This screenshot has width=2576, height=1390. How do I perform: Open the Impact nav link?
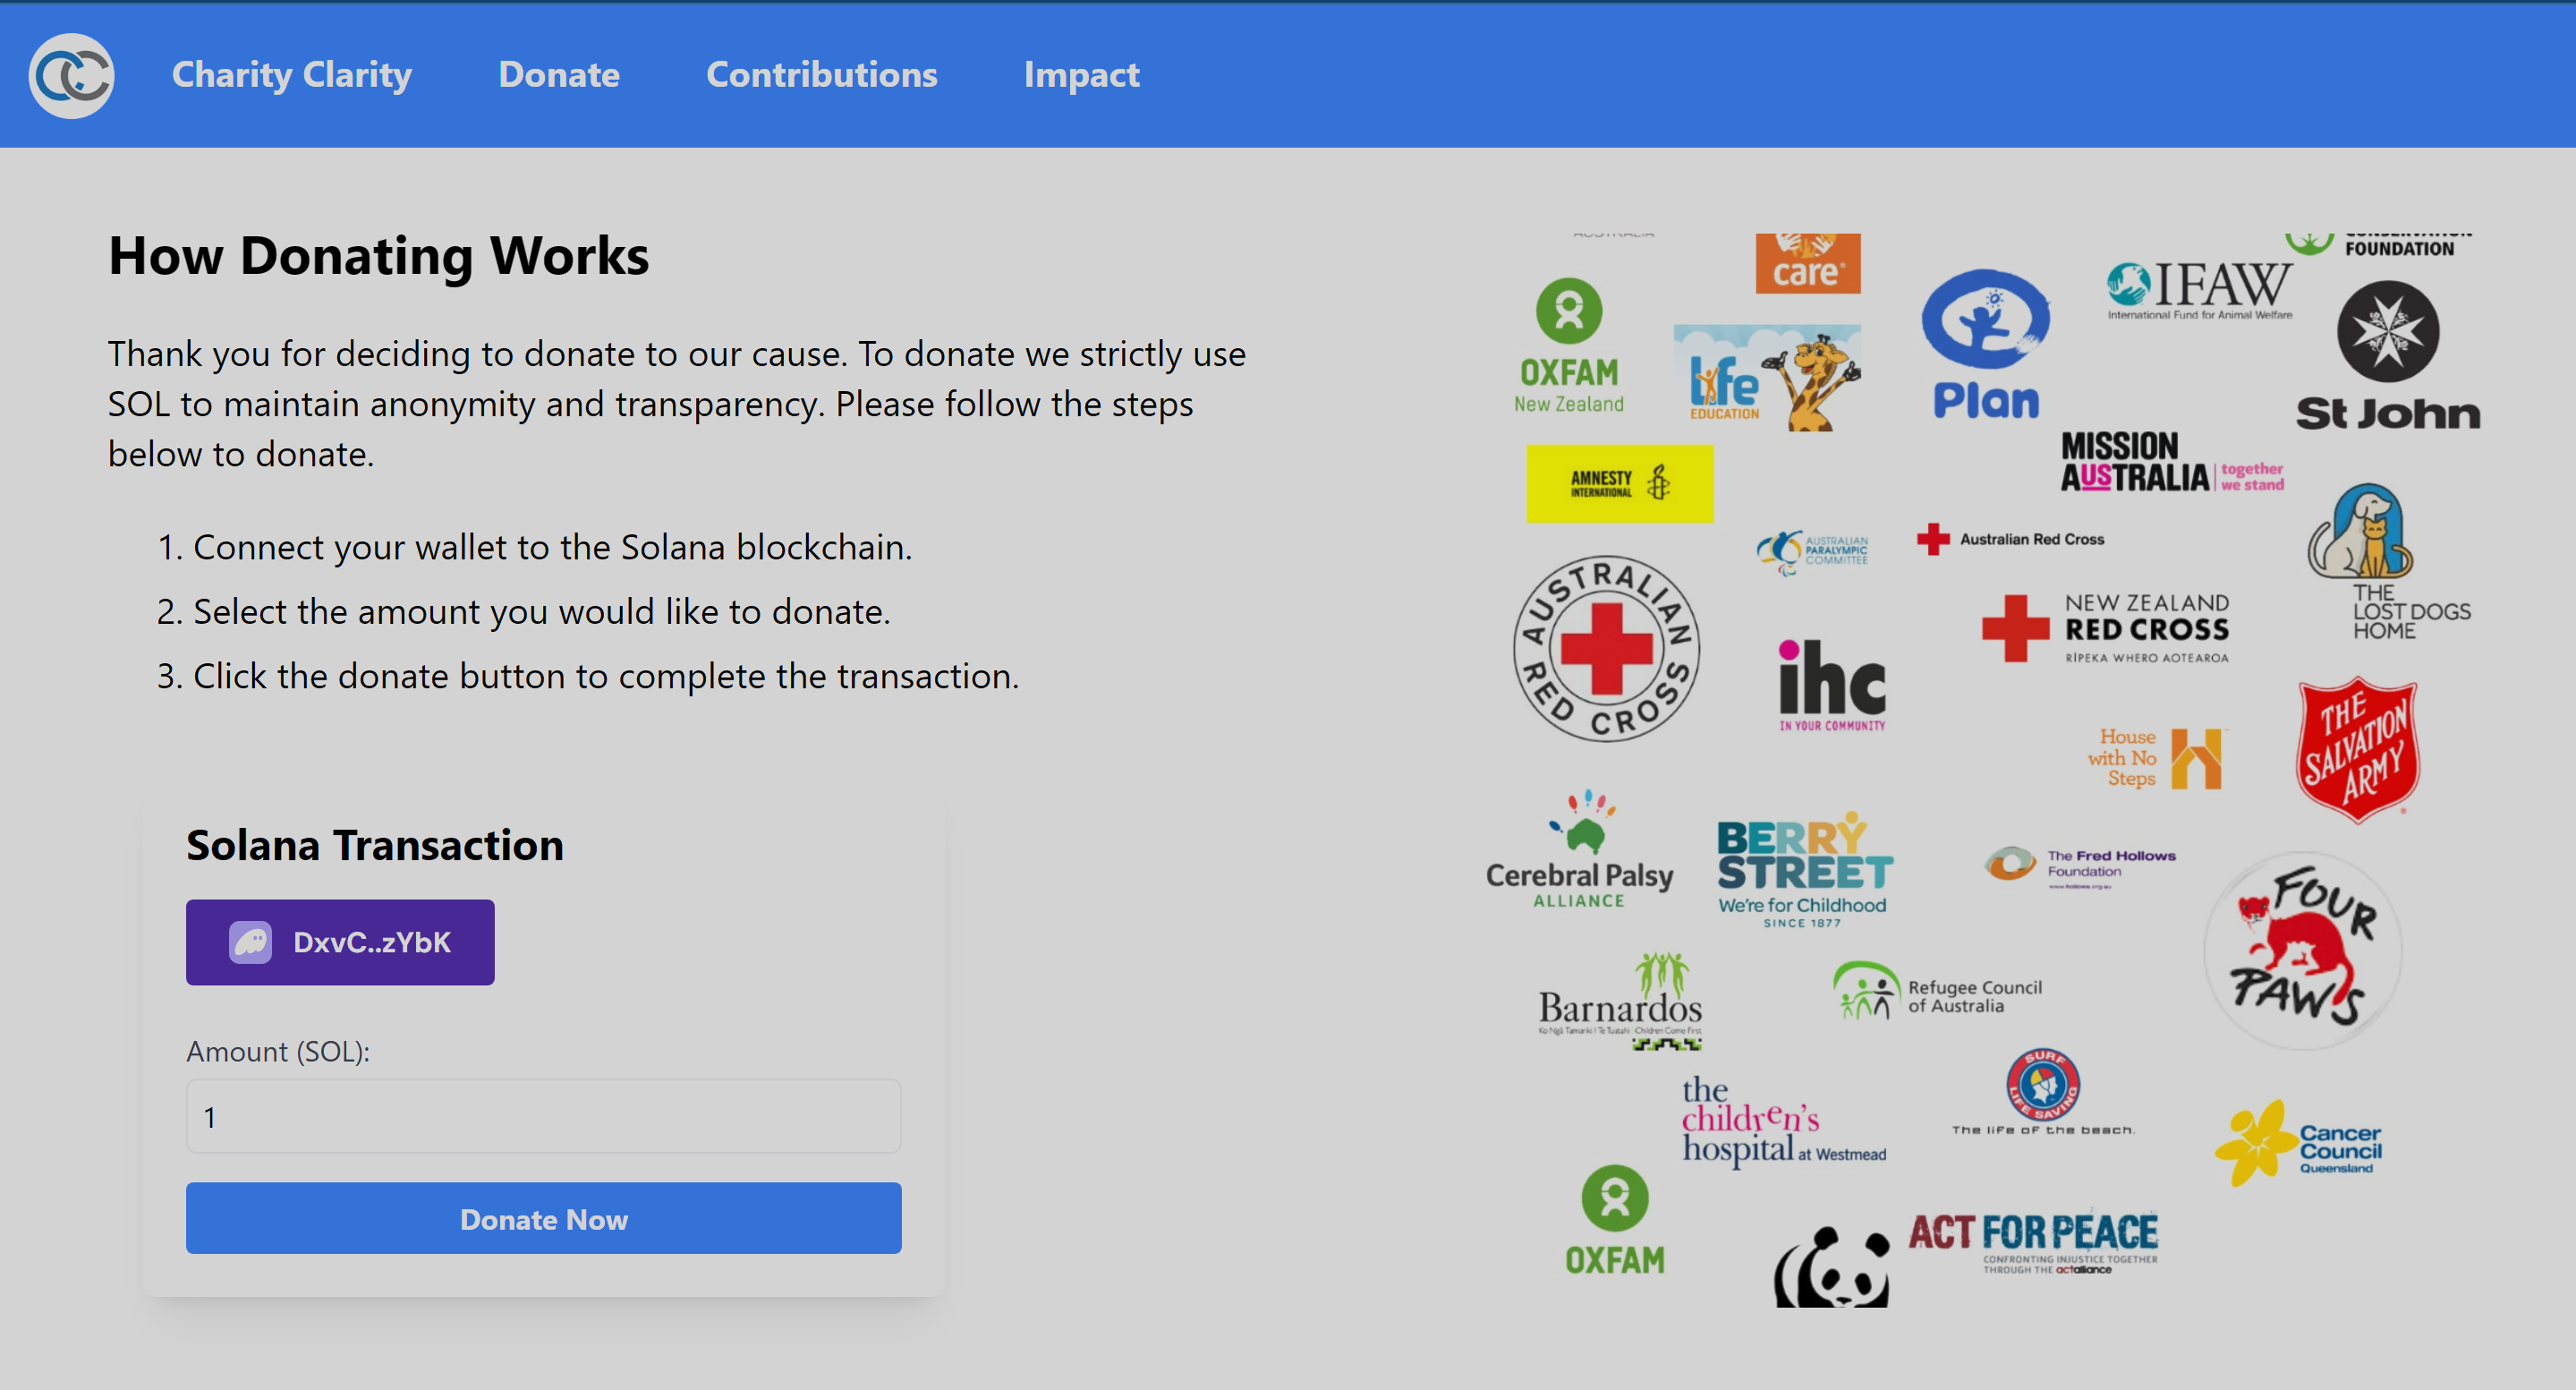click(x=1081, y=75)
